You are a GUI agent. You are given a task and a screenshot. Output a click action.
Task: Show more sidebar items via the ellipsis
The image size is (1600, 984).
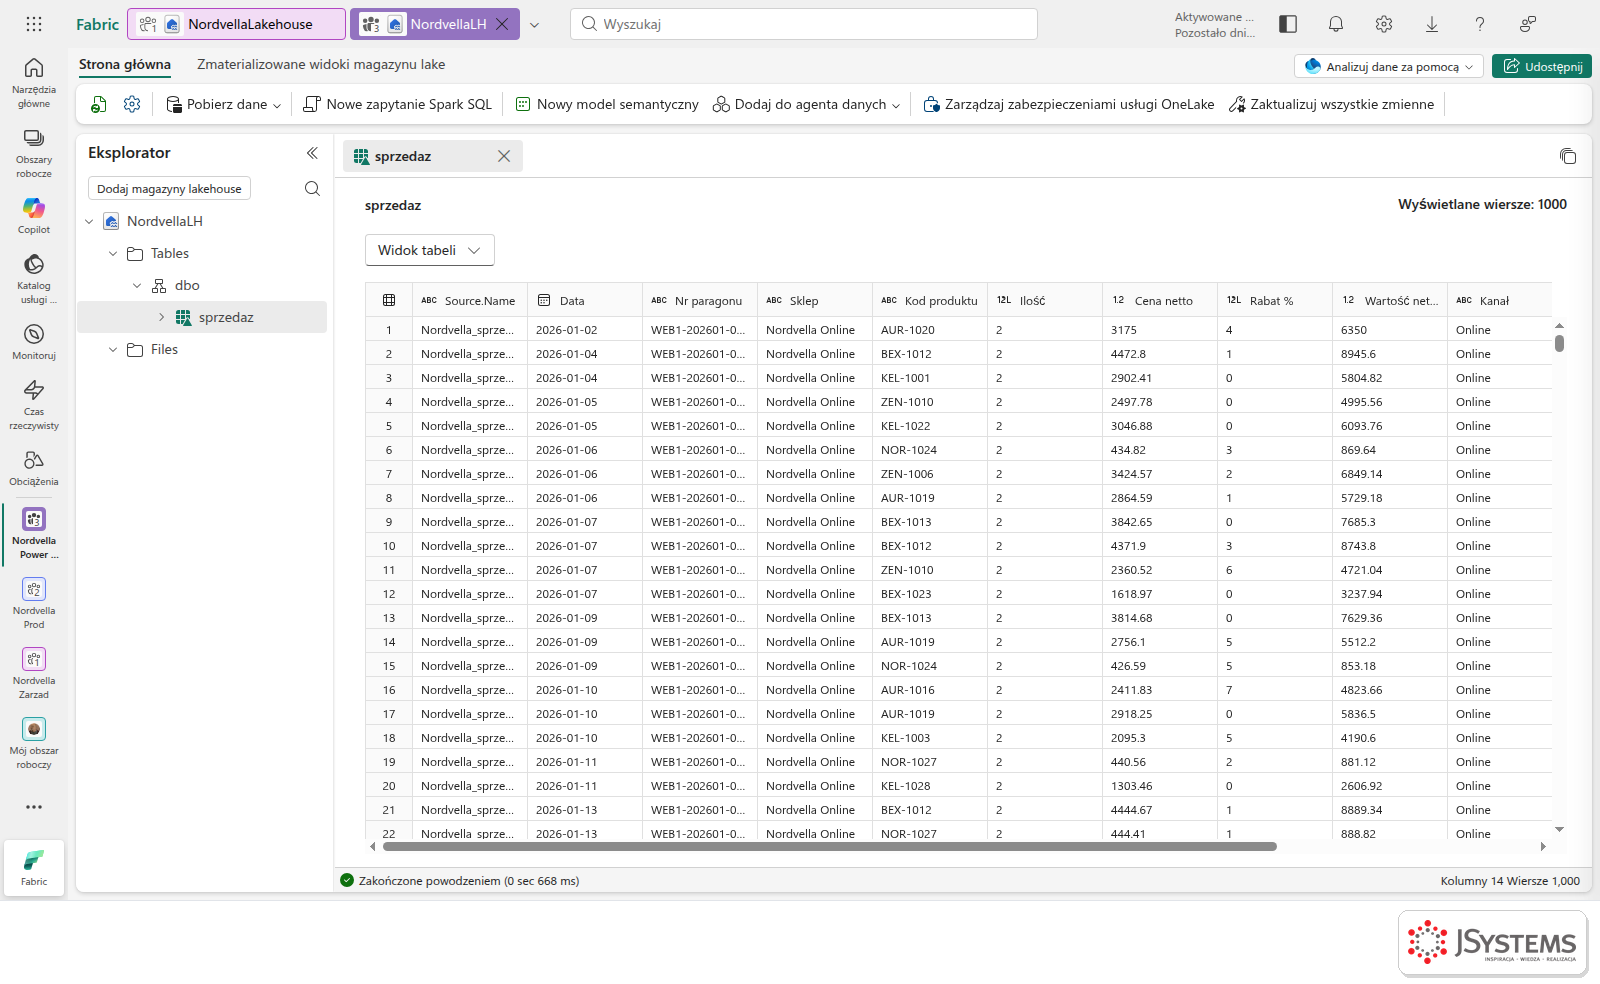pyautogui.click(x=34, y=807)
